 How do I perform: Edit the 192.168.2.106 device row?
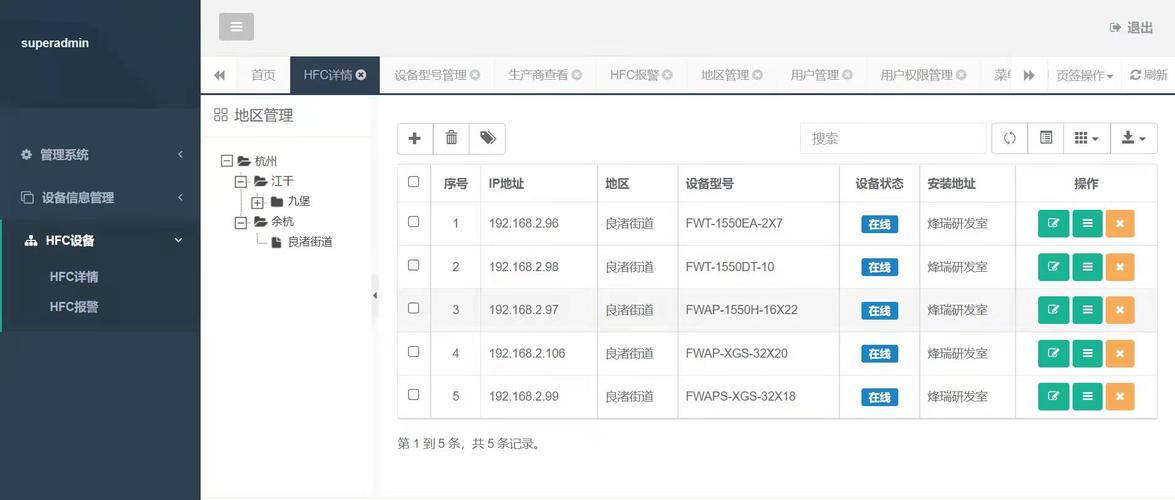click(x=1053, y=353)
